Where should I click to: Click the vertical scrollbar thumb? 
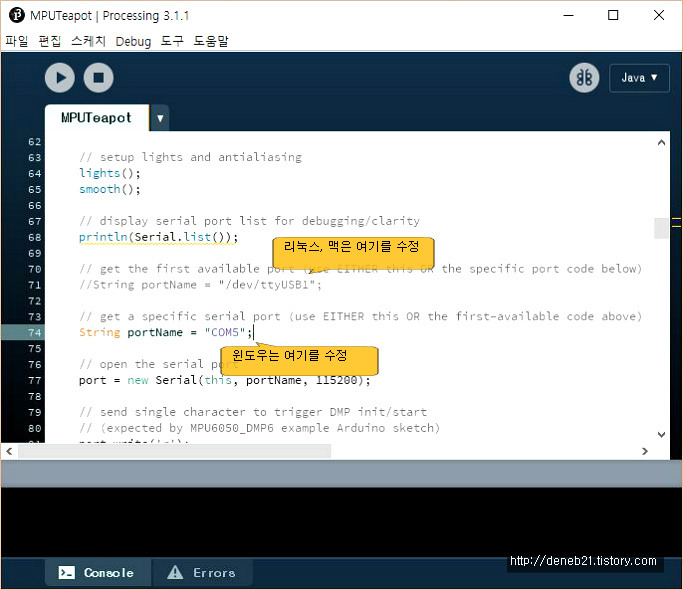tap(661, 228)
